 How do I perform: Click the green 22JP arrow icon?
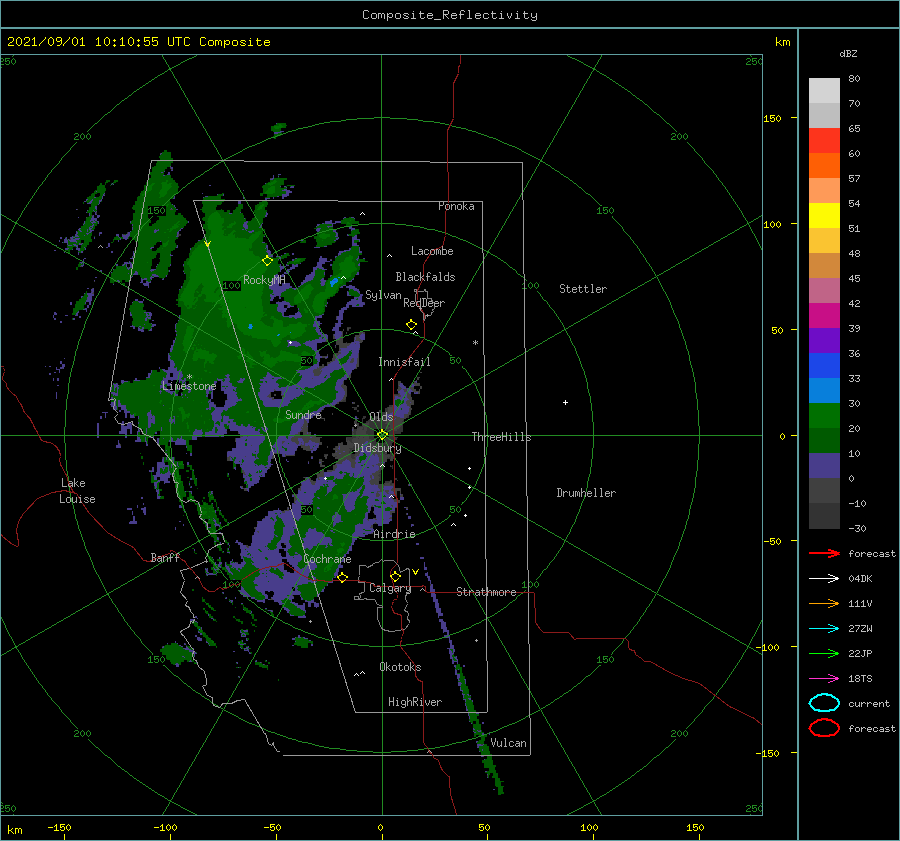[x=824, y=653]
